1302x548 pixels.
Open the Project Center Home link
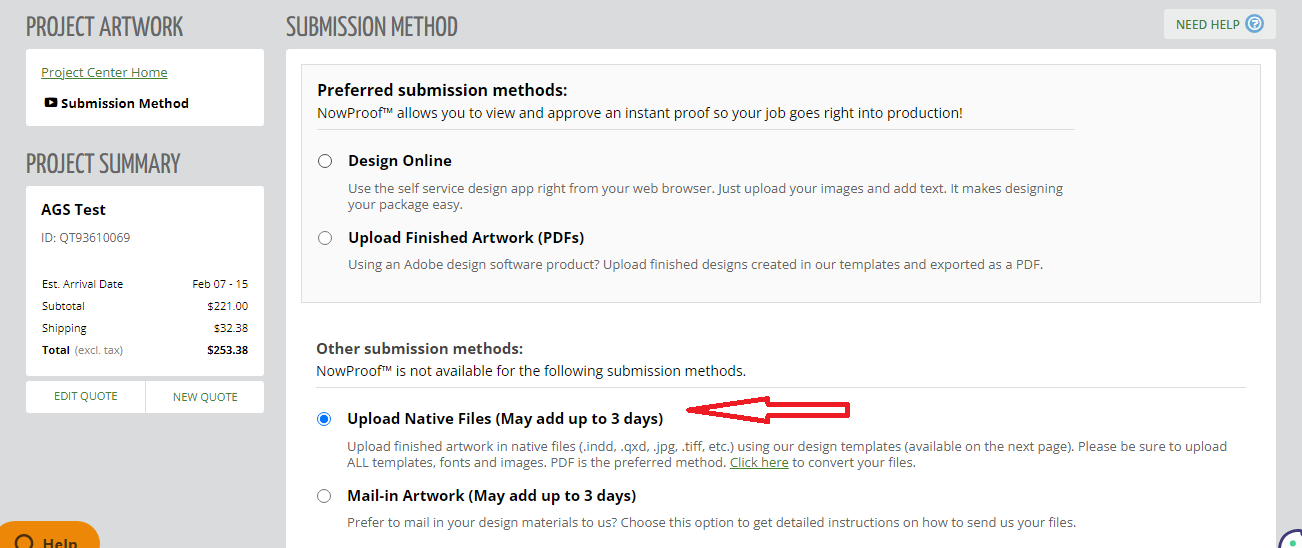tap(104, 72)
